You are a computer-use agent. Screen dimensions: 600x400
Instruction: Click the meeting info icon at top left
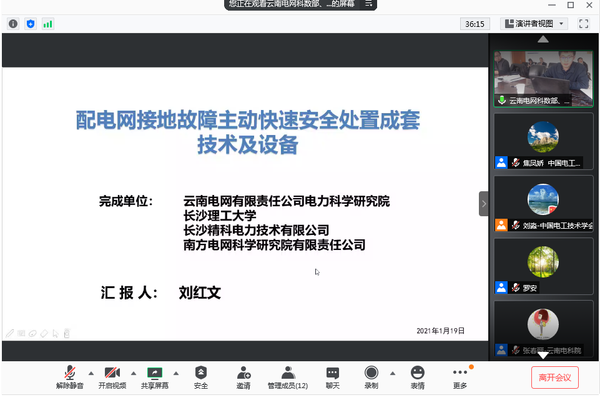point(13,23)
